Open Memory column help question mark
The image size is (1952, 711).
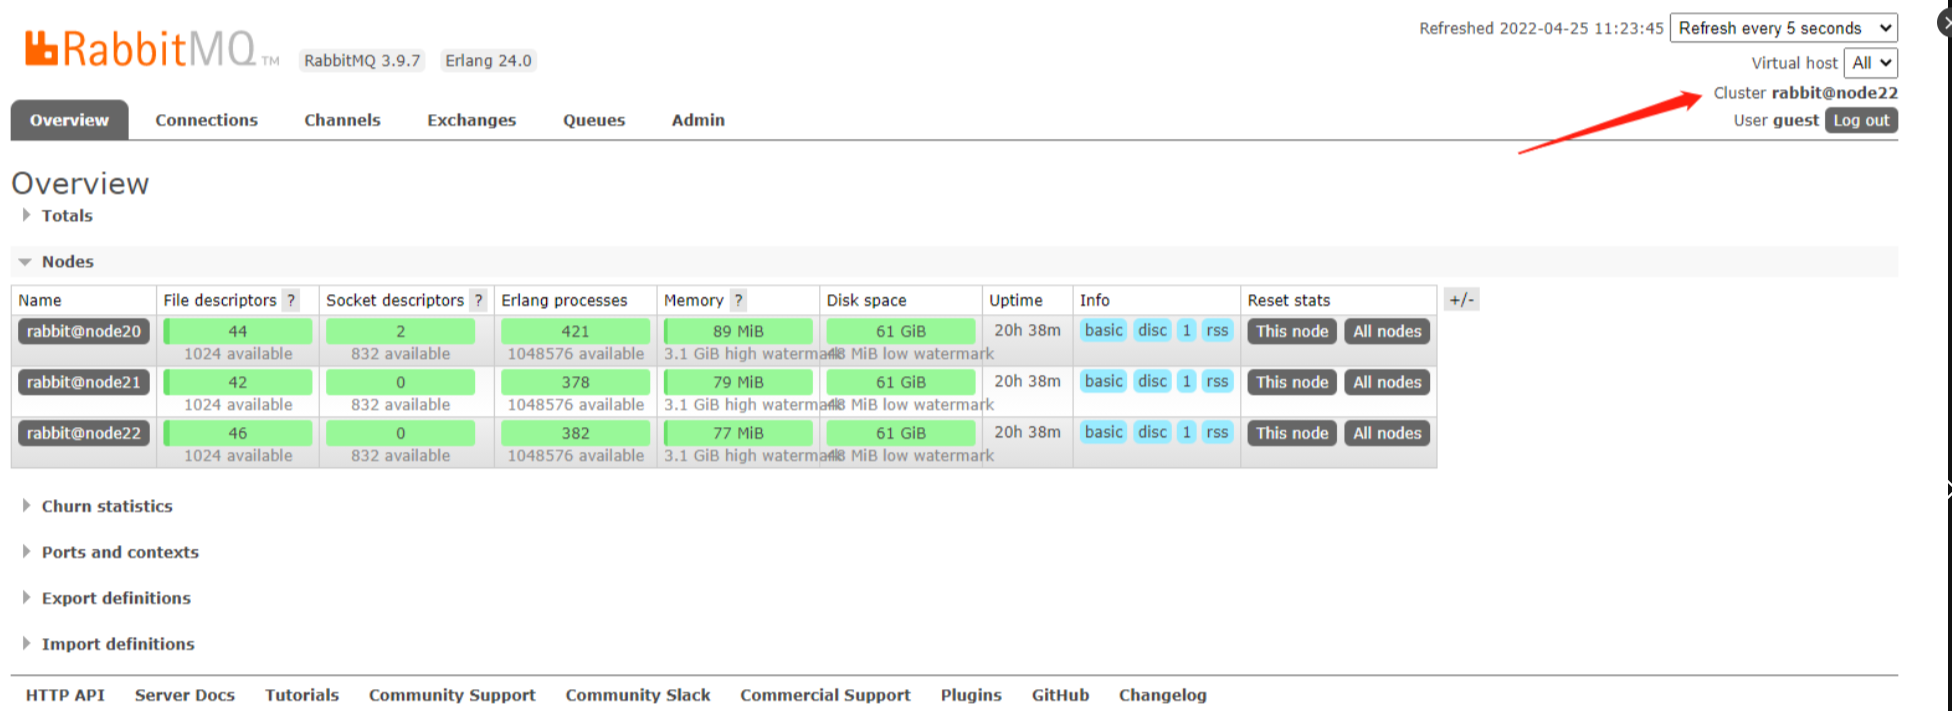(x=738, y=300)
